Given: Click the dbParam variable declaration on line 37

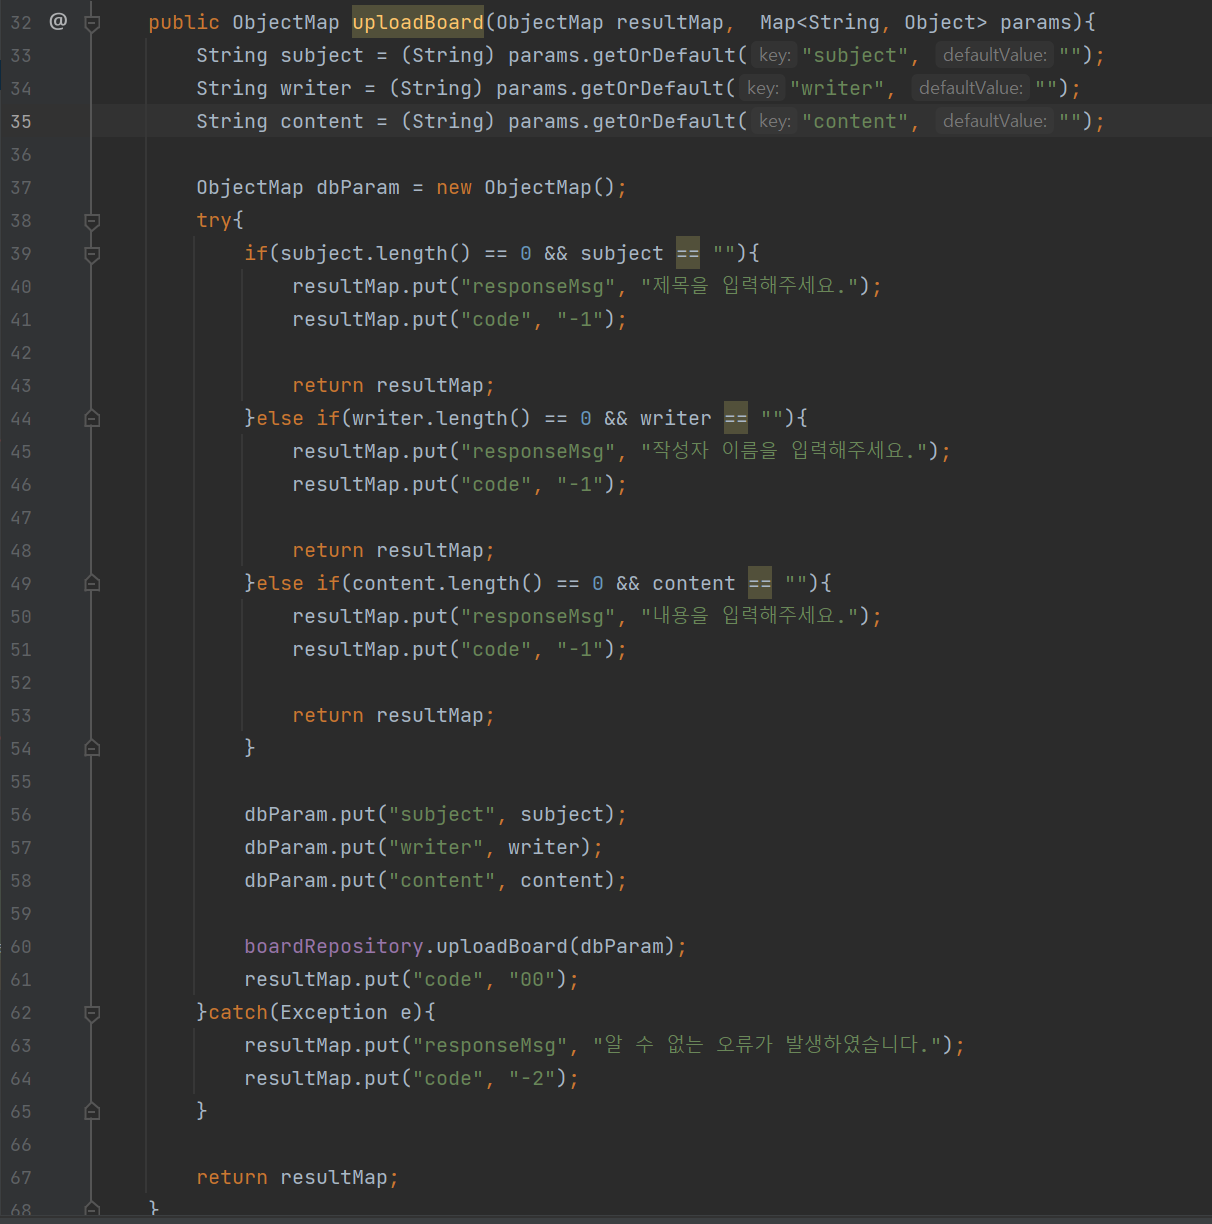Looking at the screenshot, I should [x=358, y=187].
